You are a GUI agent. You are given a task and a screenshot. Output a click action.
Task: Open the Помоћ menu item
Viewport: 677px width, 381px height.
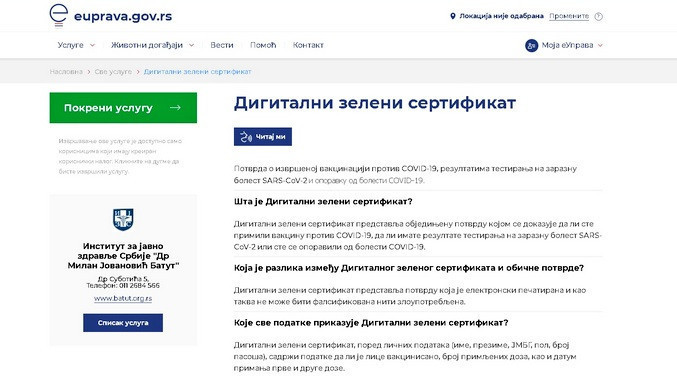(x=263, y=45)
